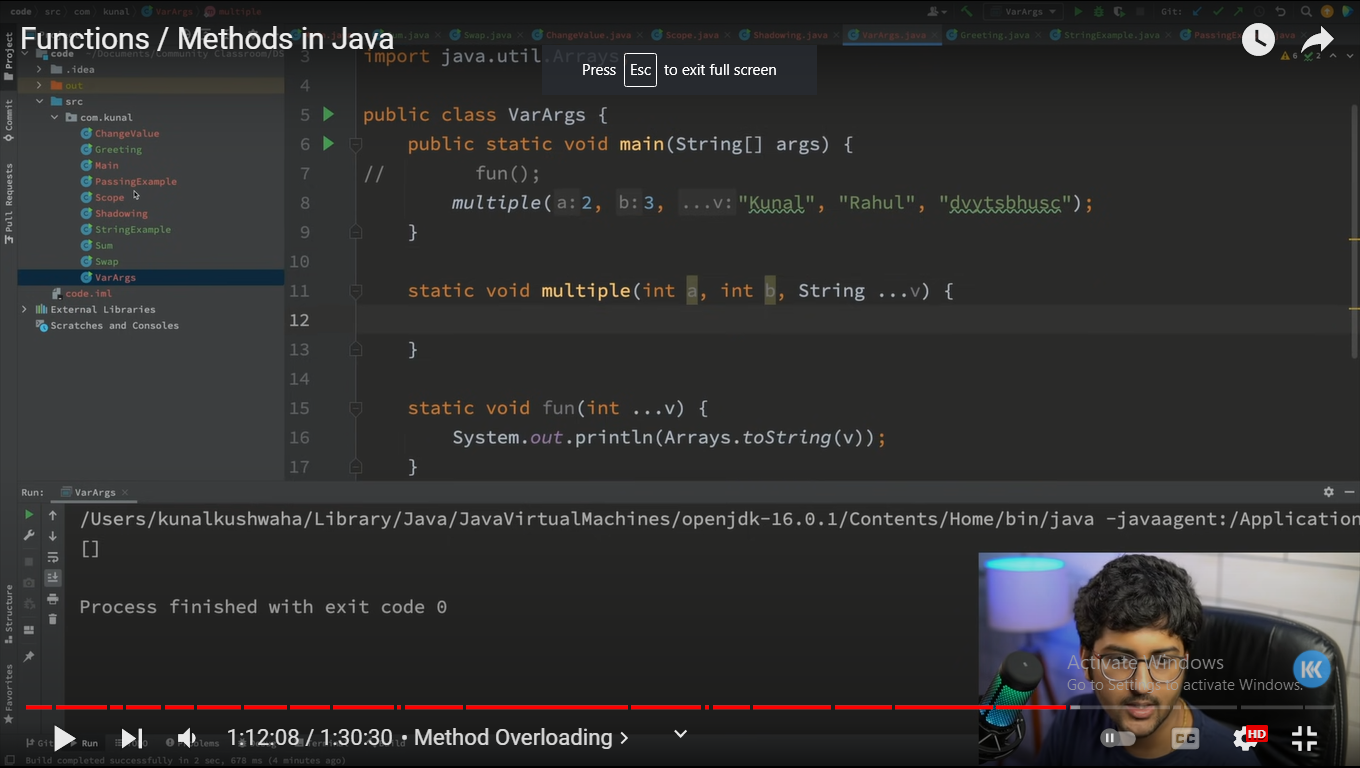Collapse the src folder in project tree

[x=40, y=101]
